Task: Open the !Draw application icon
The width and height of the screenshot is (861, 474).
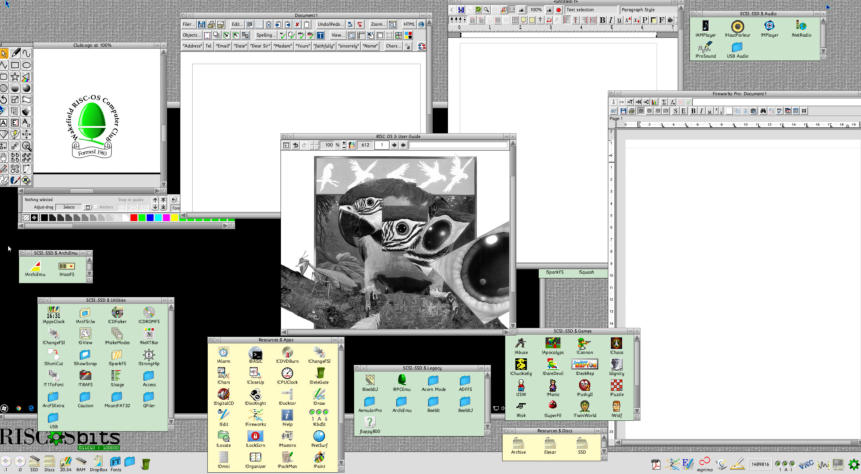Action: click(319, 397)
